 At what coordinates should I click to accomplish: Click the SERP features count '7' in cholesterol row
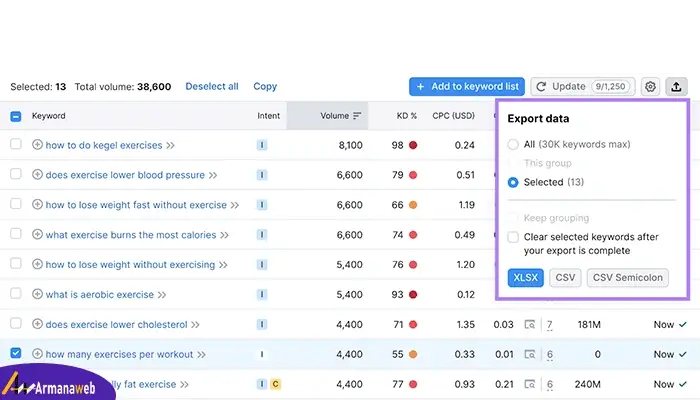pos(550,325)
